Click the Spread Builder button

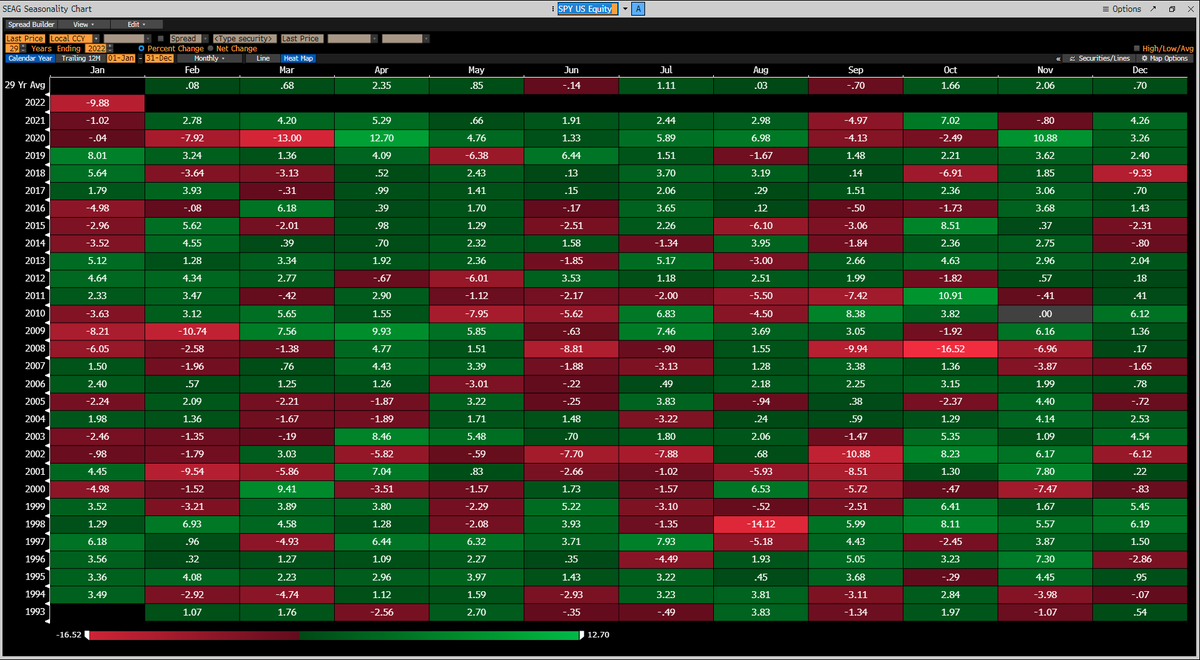coord(31,24)
